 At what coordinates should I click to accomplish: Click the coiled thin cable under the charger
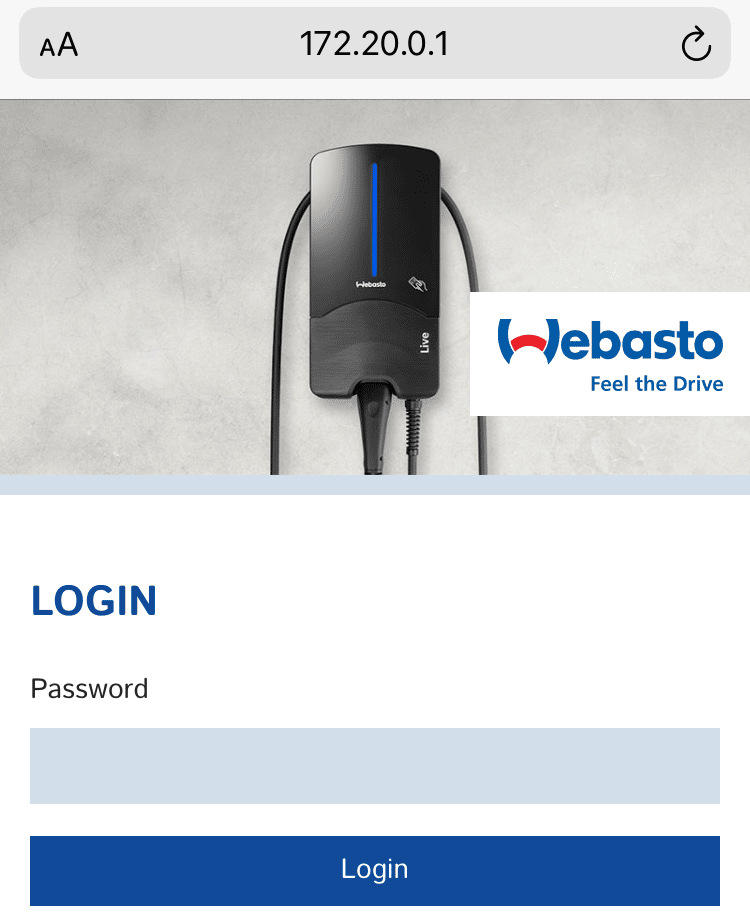tap(413, 435)
